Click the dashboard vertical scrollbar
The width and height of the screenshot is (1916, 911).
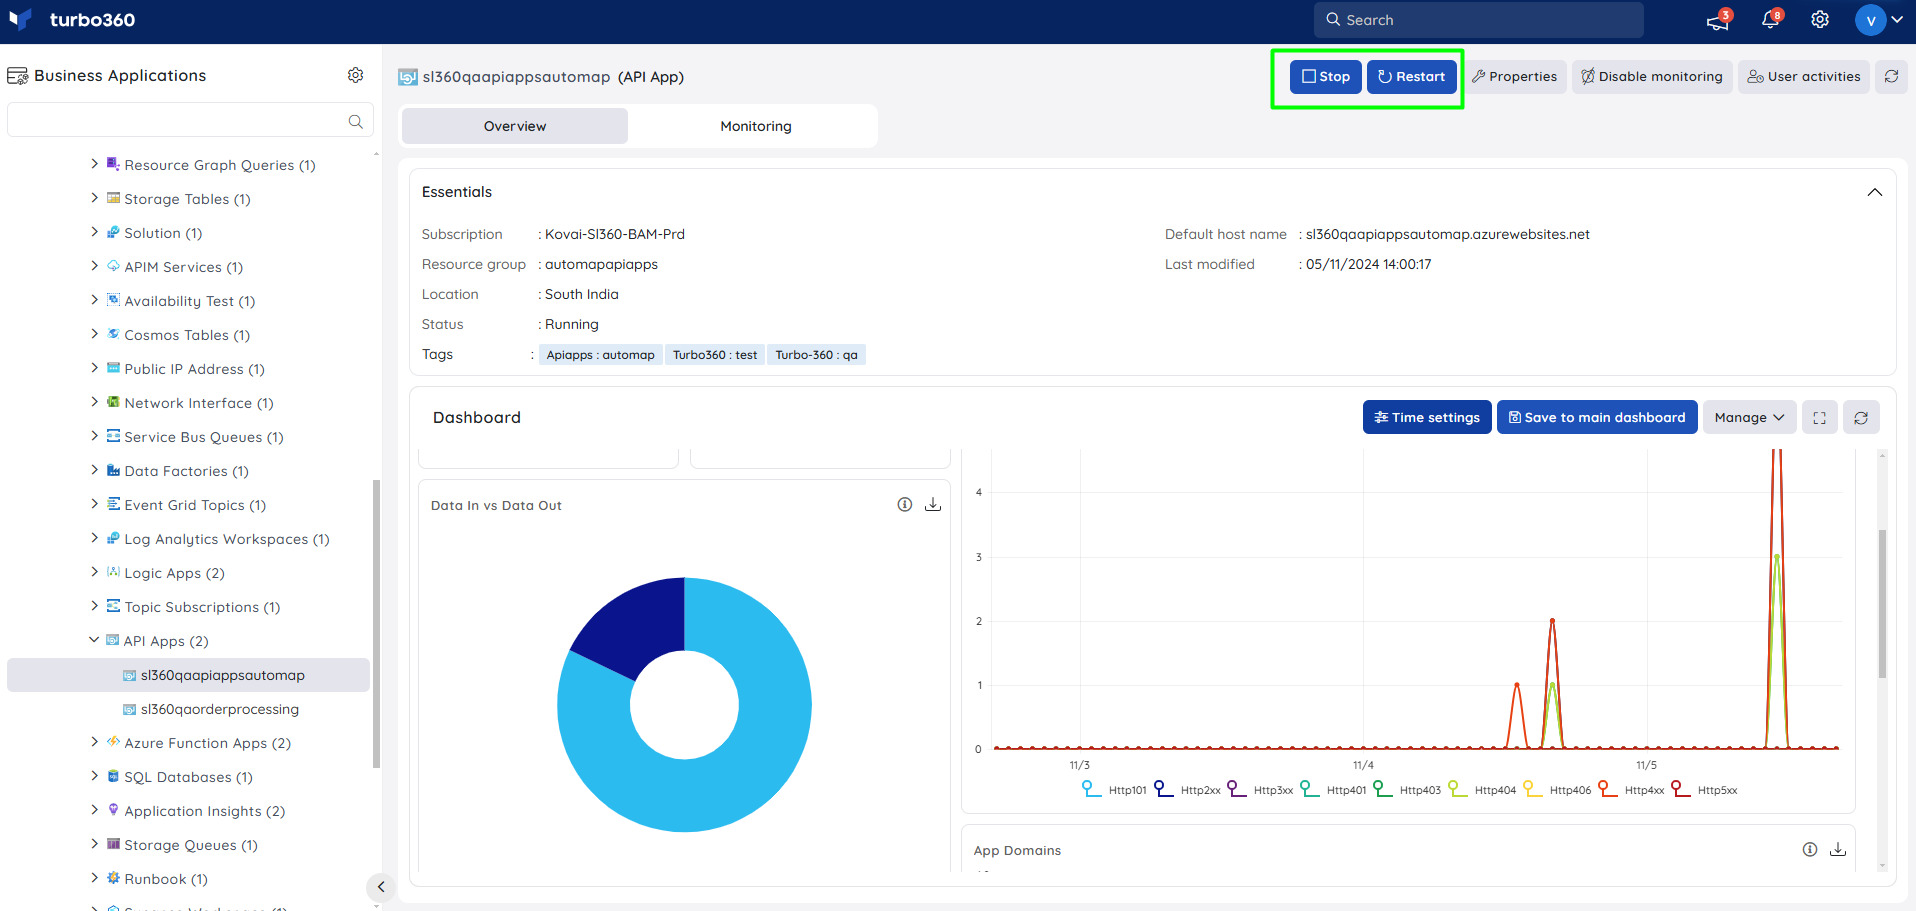point(1882,603)
